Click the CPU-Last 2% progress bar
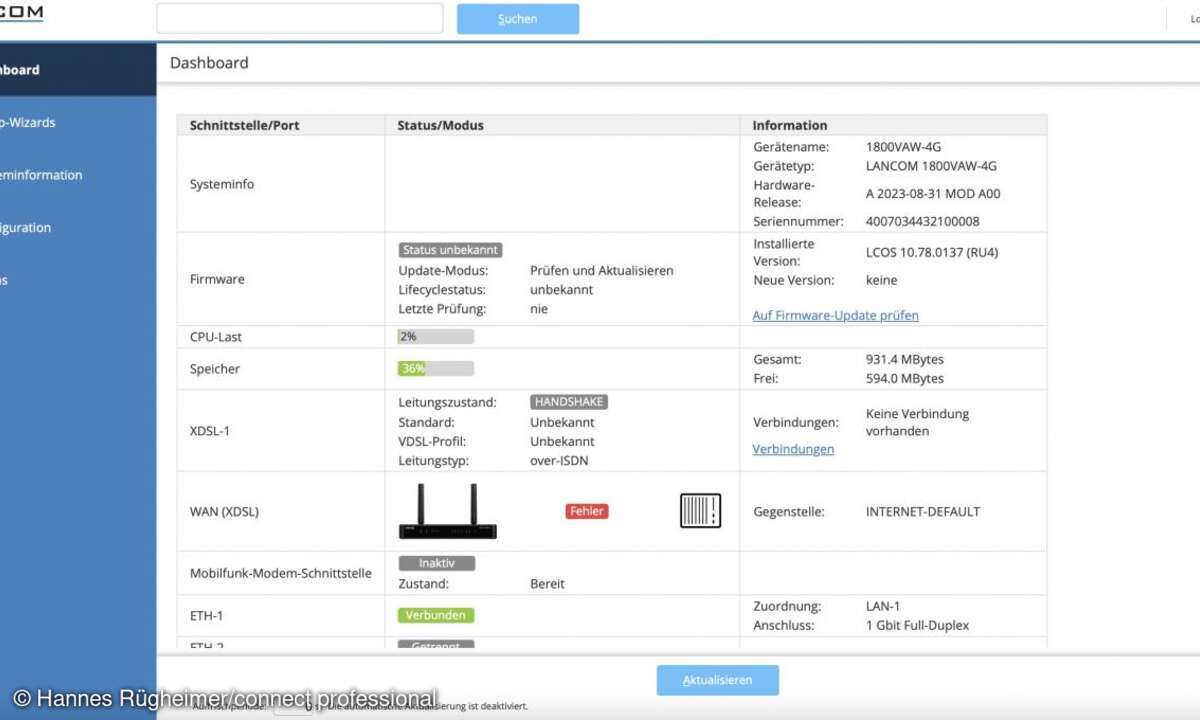The height and width of the screenshot is (720, 1200). [436, 337]
